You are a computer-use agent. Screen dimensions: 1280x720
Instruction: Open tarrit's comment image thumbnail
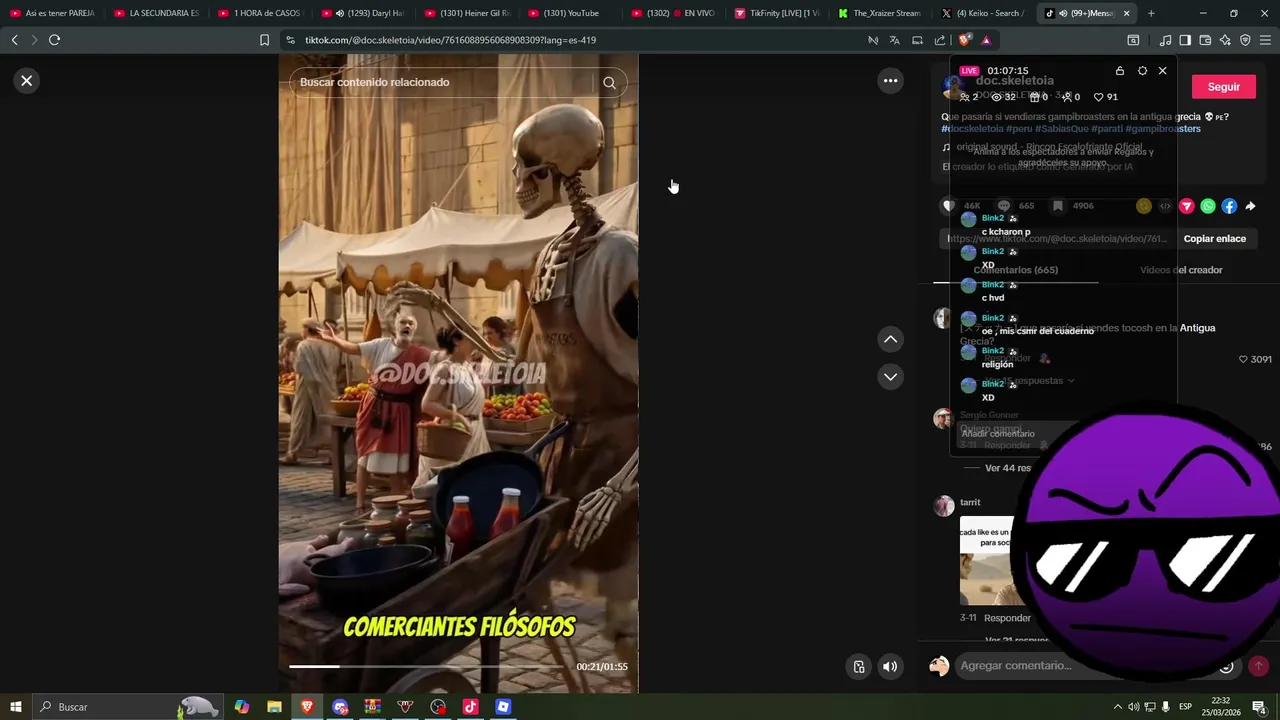(985, 560)
